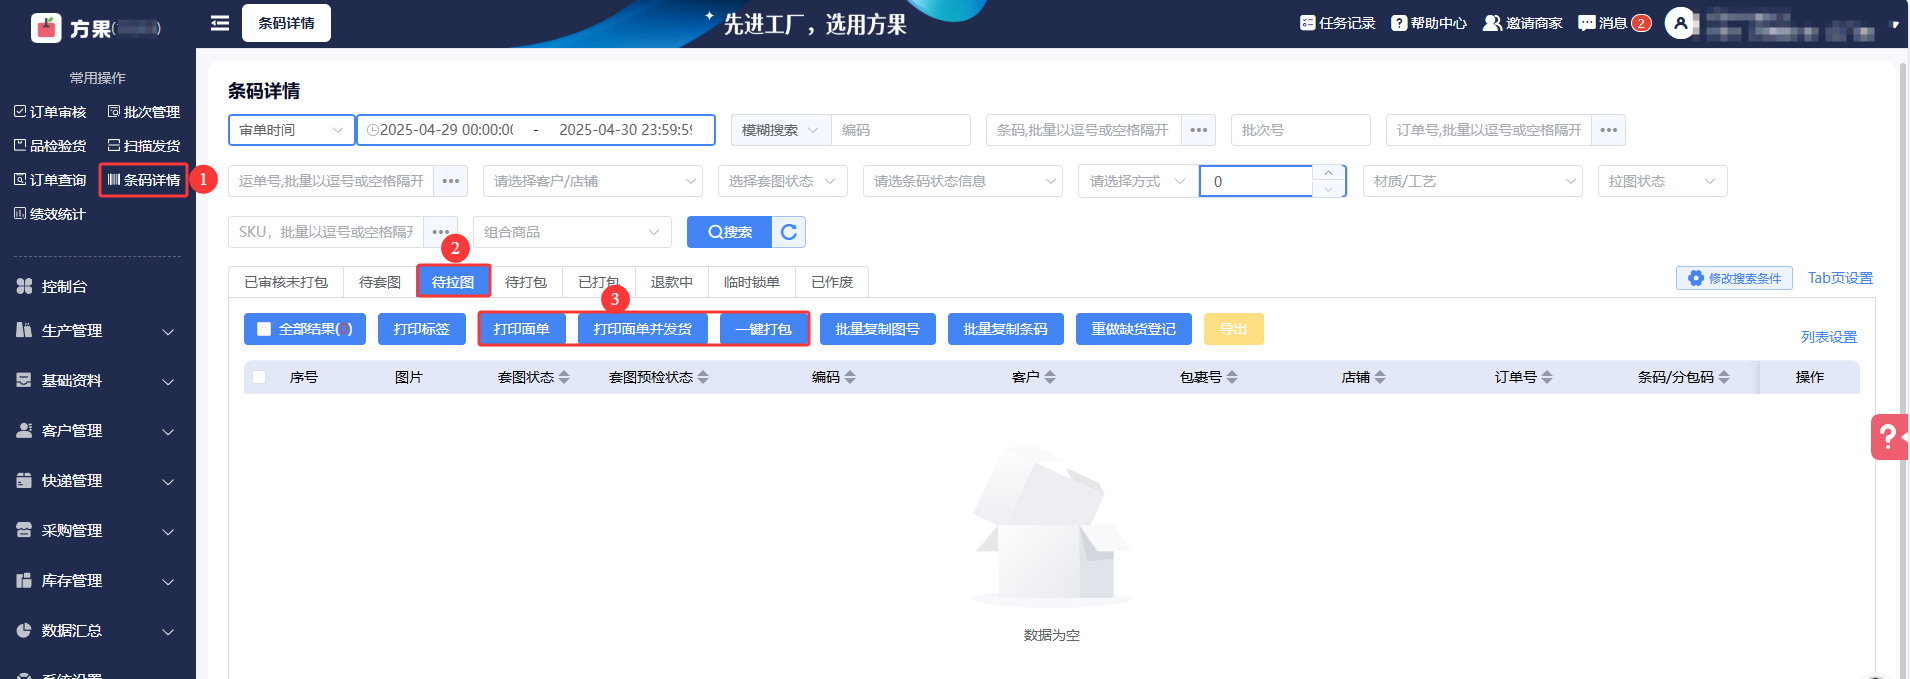The width and height of the screenshot is (1910, 679).
Task: Expand 客户管理 menu
Action: pos(97,431)
